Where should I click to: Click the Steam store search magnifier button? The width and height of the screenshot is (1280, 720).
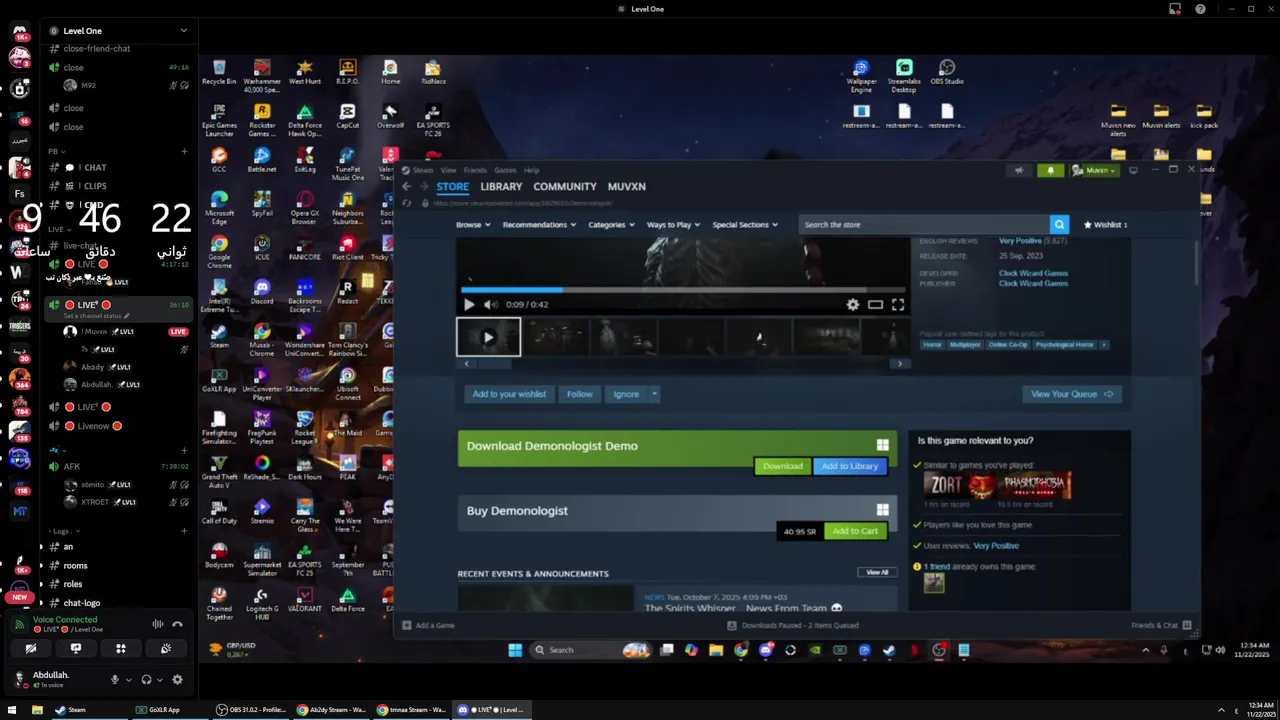(1059, 224)
